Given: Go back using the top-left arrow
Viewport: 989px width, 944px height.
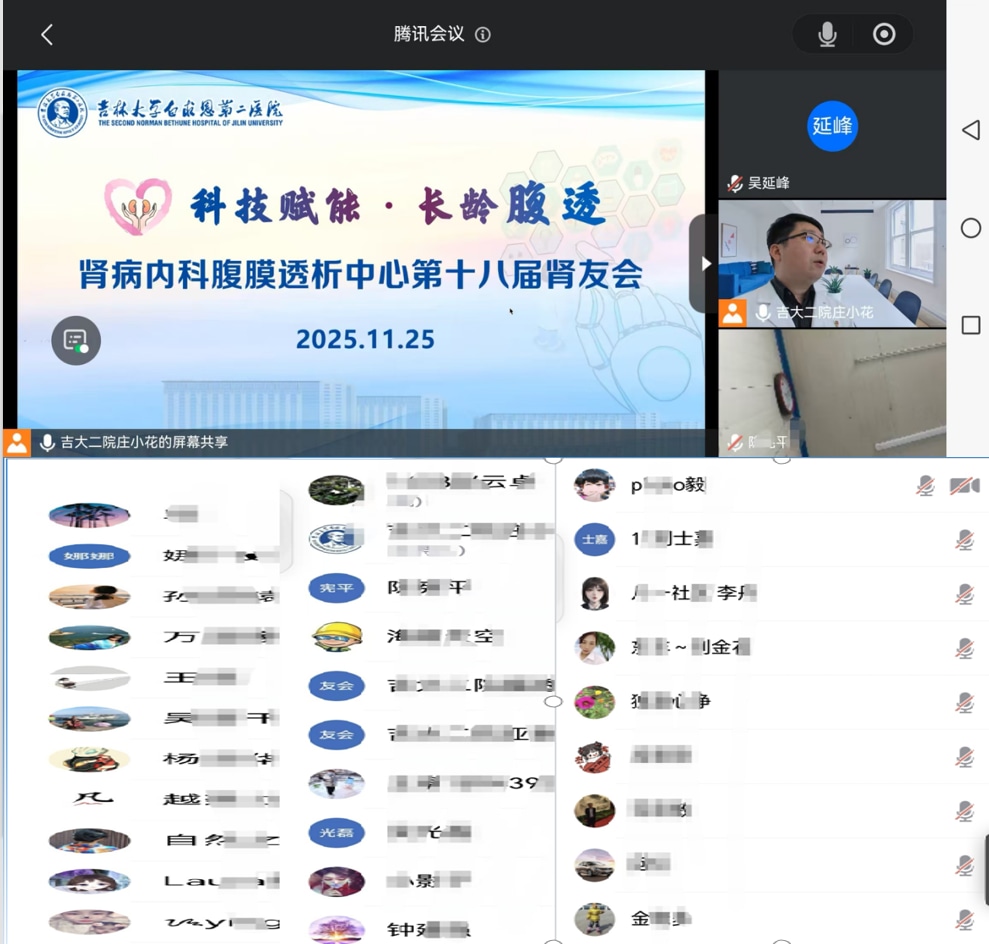Looking at the screenshot, I should [46, 35].
